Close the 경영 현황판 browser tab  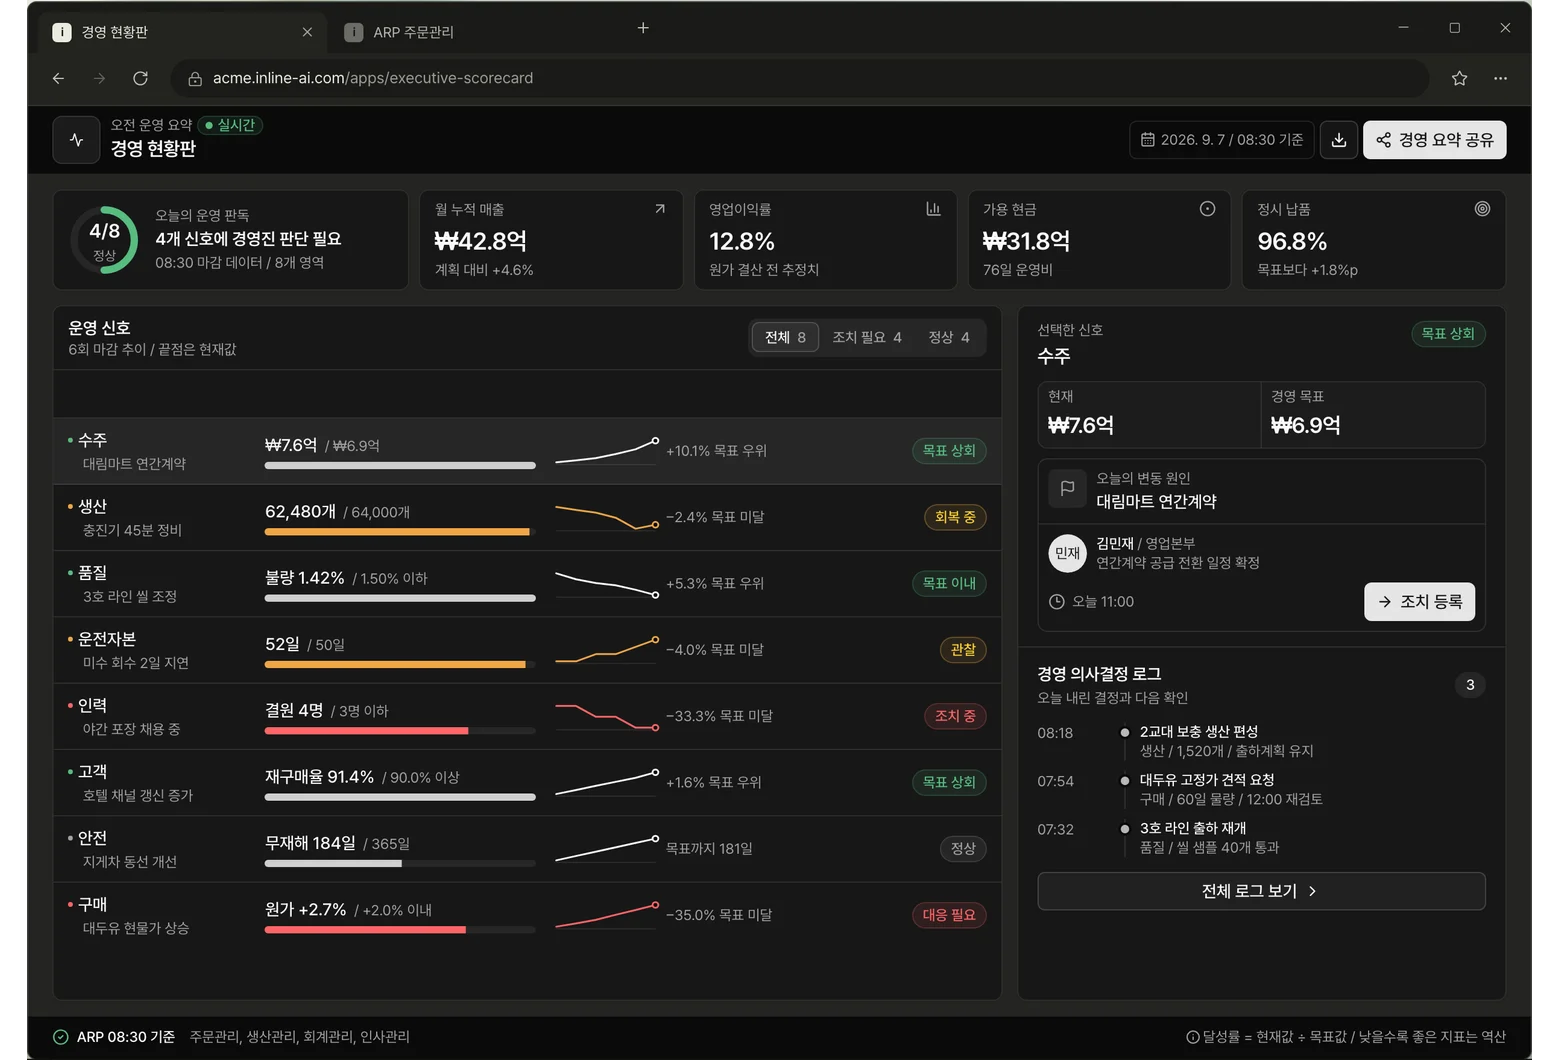[x=307, y=32]
